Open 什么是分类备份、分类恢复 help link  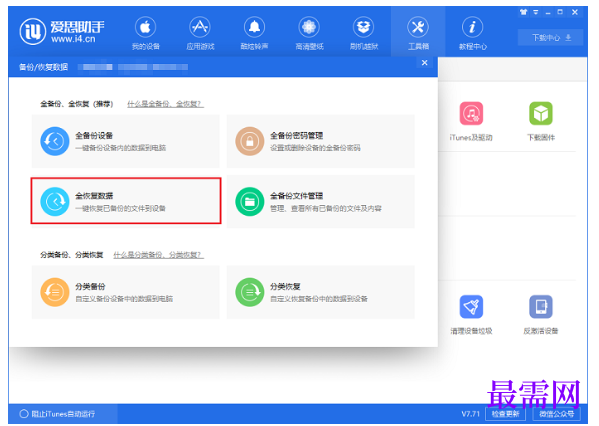tap(159, 255)
